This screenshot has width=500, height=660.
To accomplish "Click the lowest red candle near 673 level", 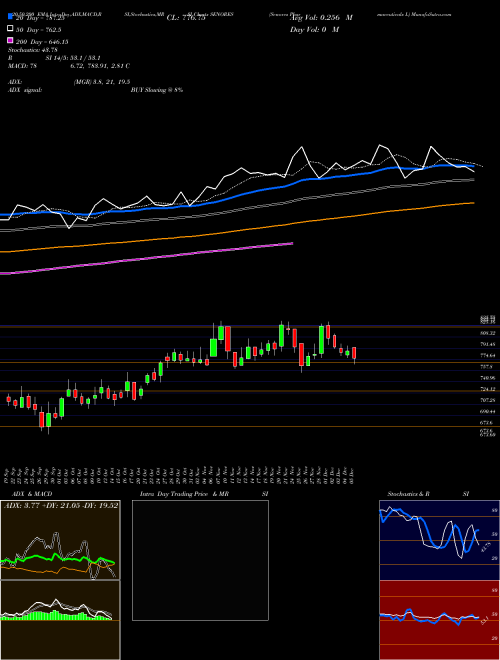I will 42,420.
